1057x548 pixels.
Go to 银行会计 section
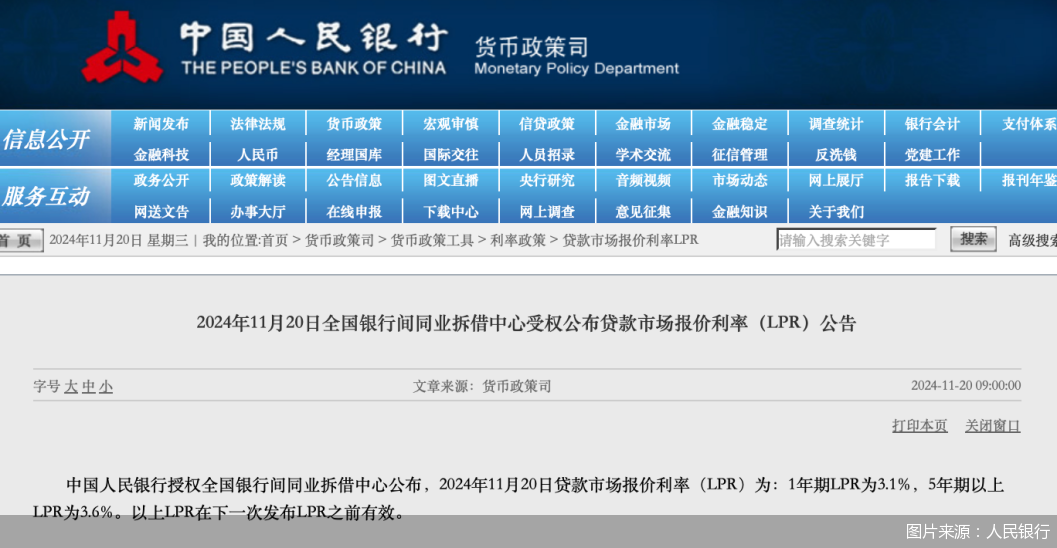point(932,124)
